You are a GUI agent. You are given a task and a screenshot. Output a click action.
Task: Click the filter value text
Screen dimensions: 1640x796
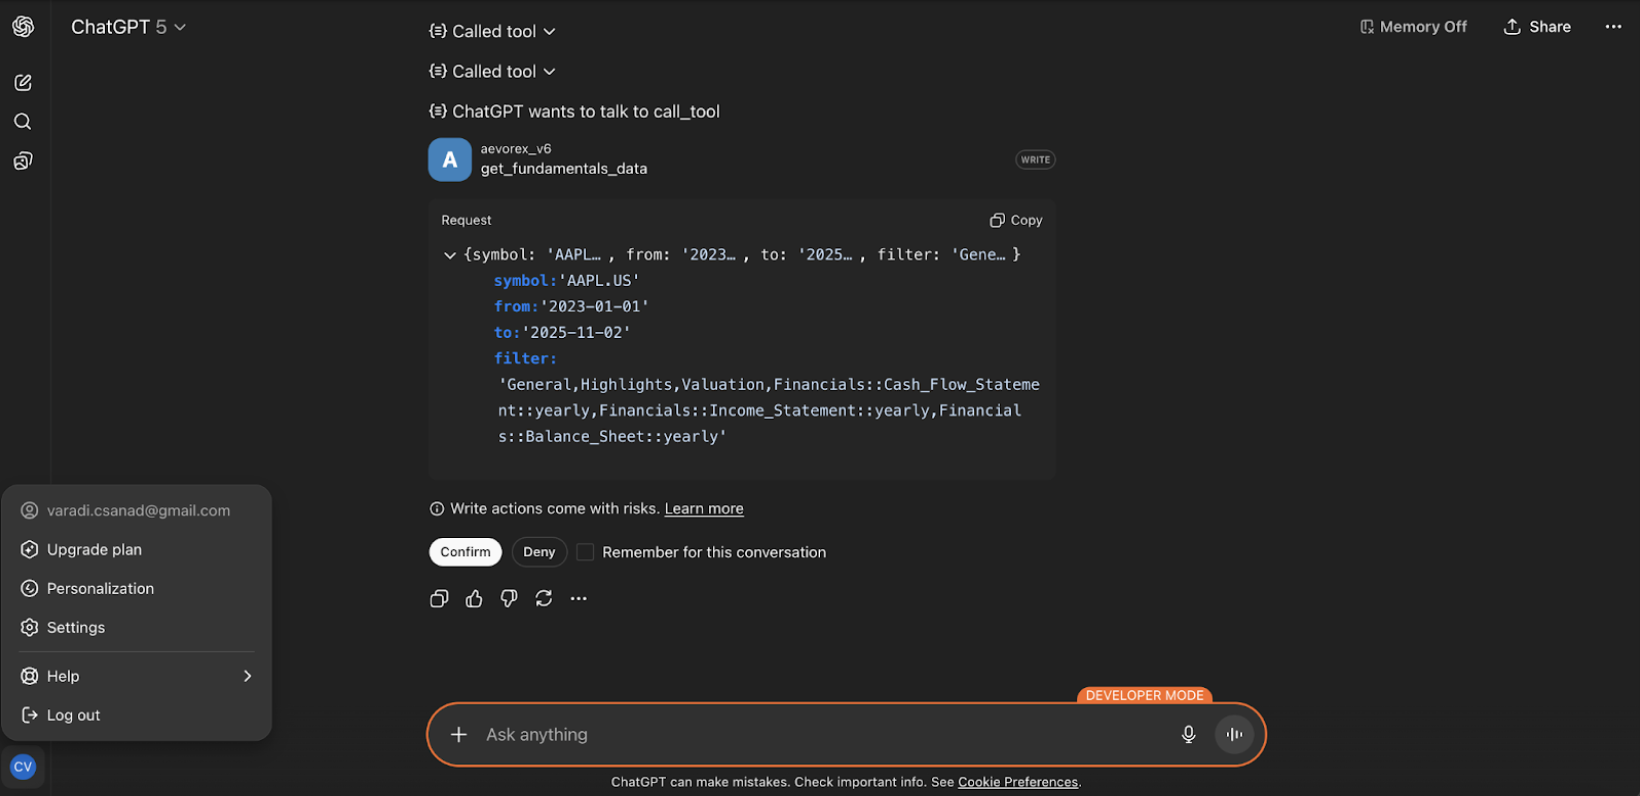coord(768,411)
